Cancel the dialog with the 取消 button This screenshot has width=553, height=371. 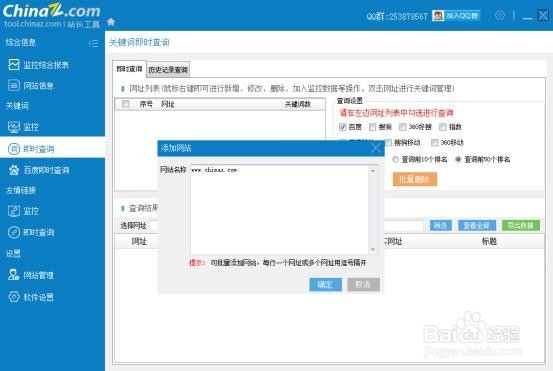pyautogui.click(x=363, y=284)
